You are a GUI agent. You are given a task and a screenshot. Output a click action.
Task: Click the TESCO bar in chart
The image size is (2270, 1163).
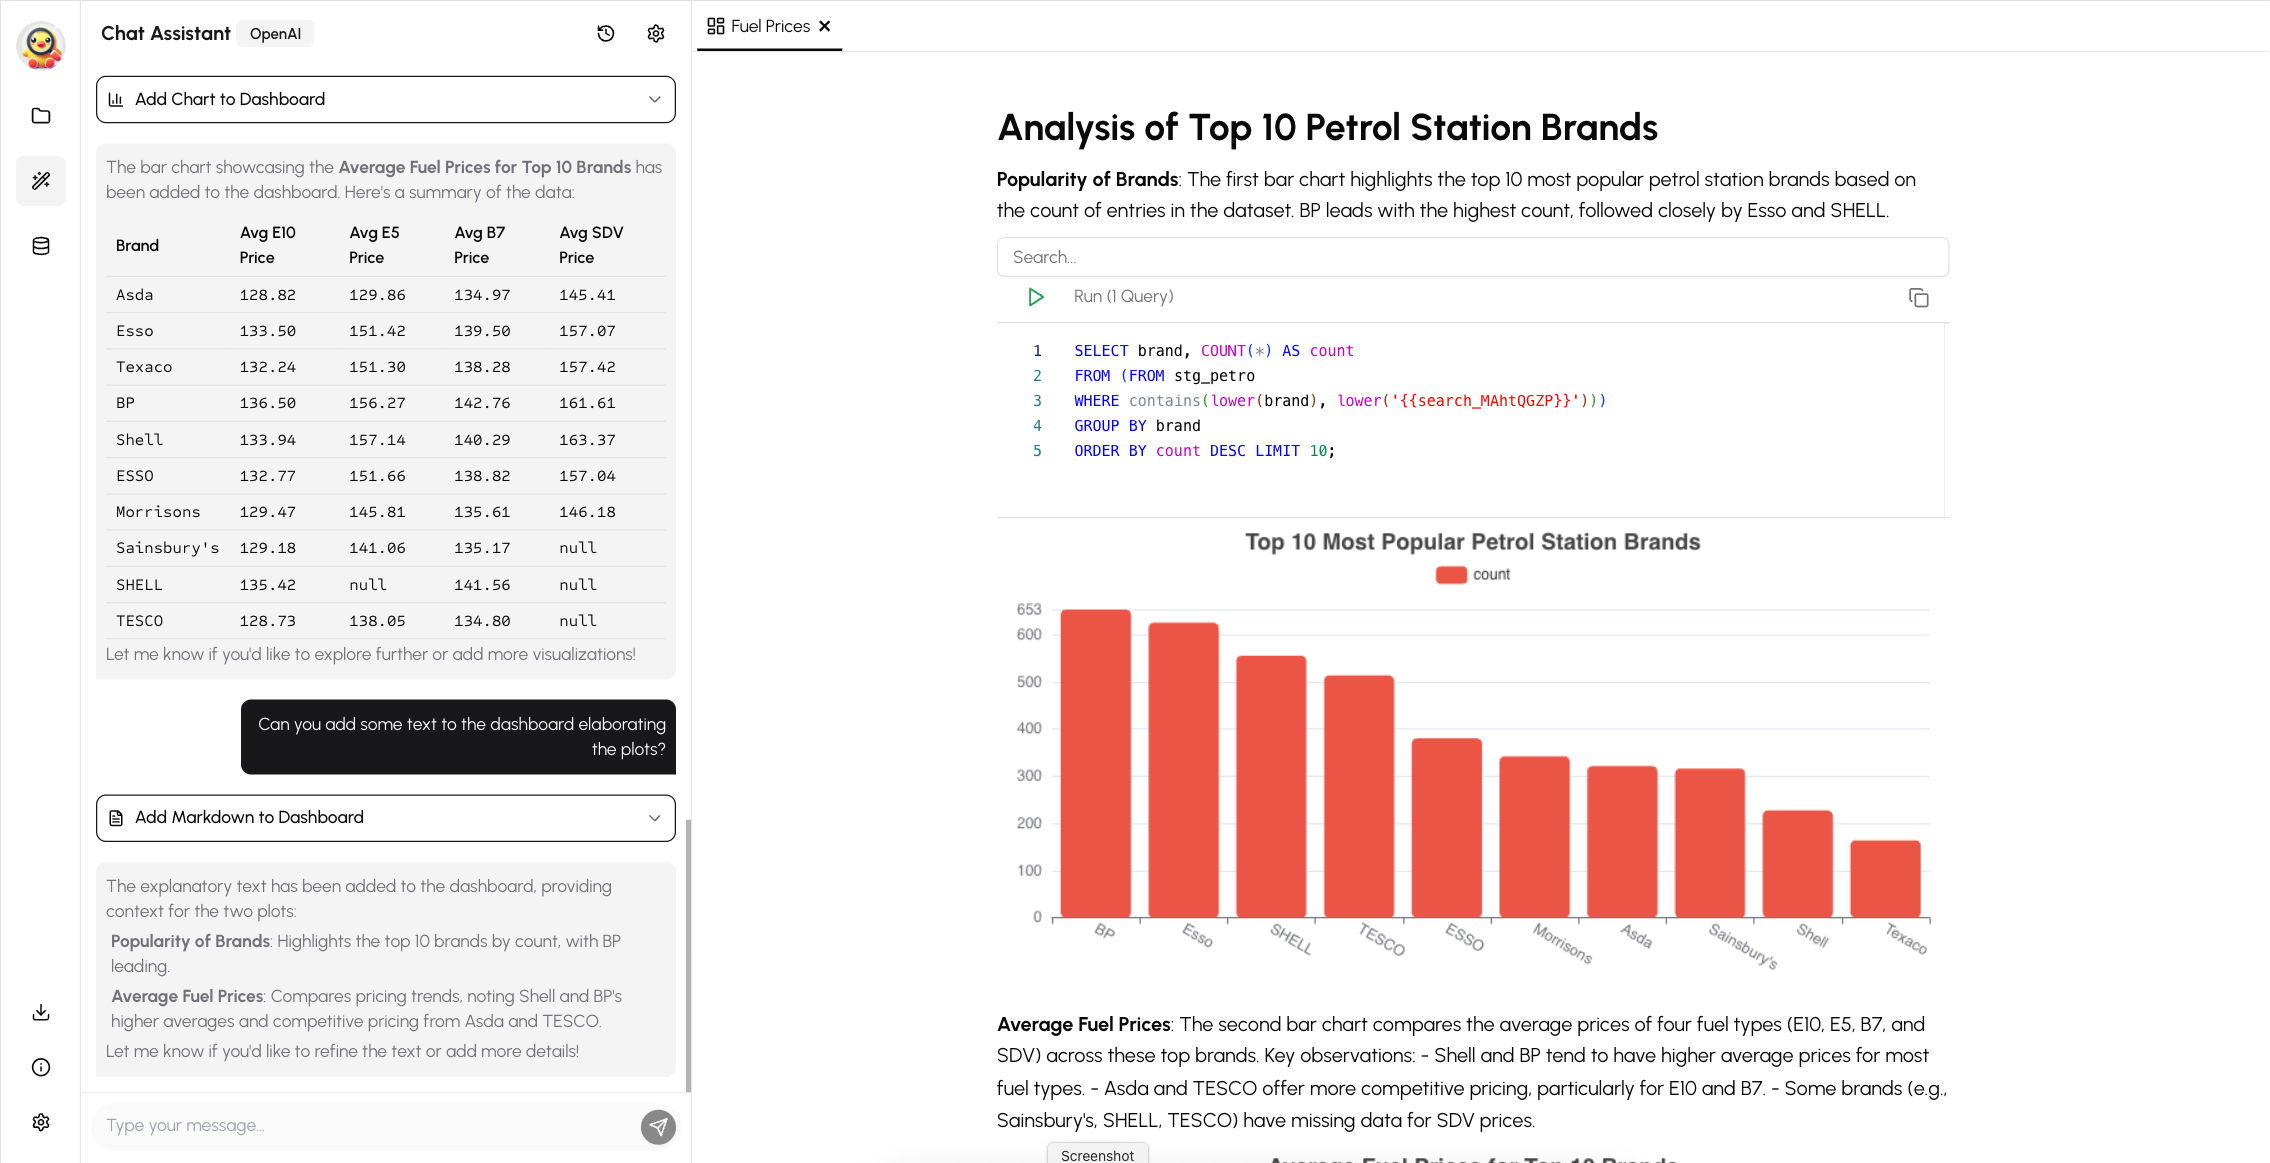point(1358,796)
